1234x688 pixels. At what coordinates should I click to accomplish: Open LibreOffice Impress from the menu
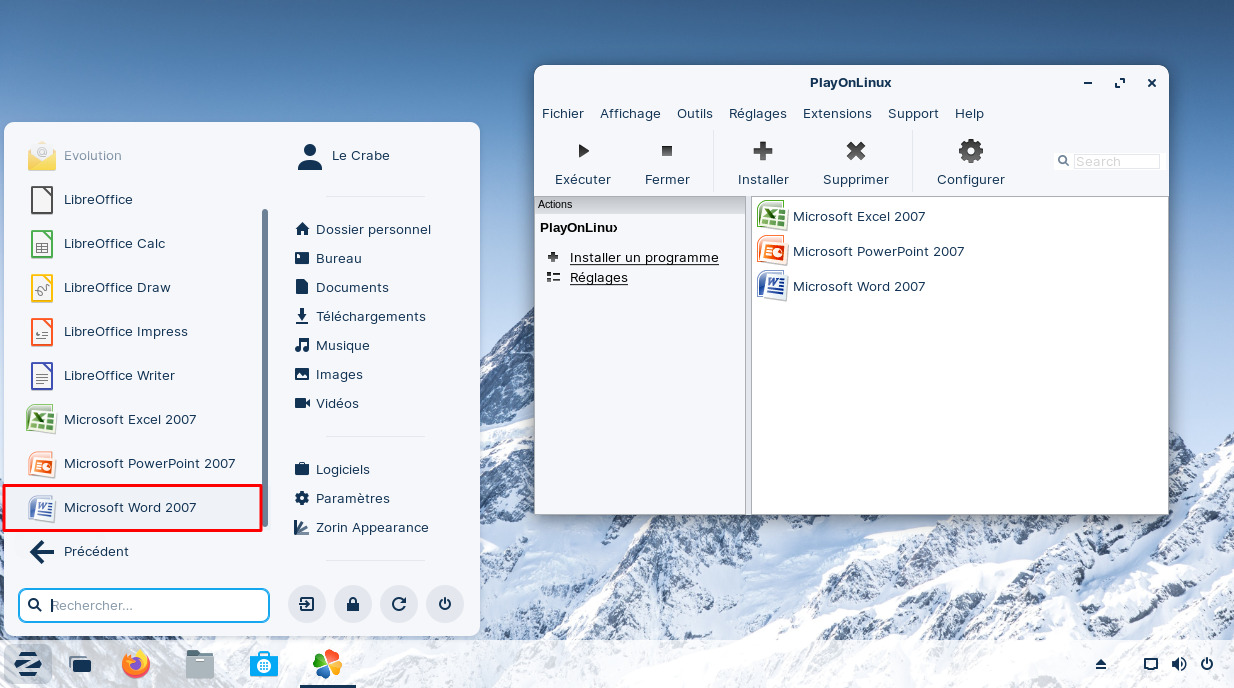pyautogui.click(x=133, y=331)
